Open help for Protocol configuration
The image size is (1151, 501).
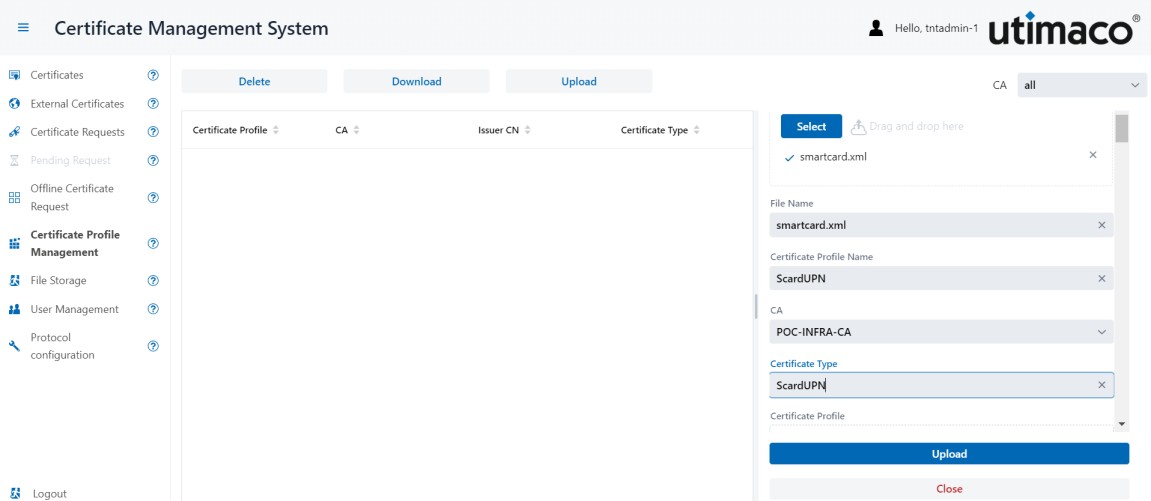pos(153,346)
